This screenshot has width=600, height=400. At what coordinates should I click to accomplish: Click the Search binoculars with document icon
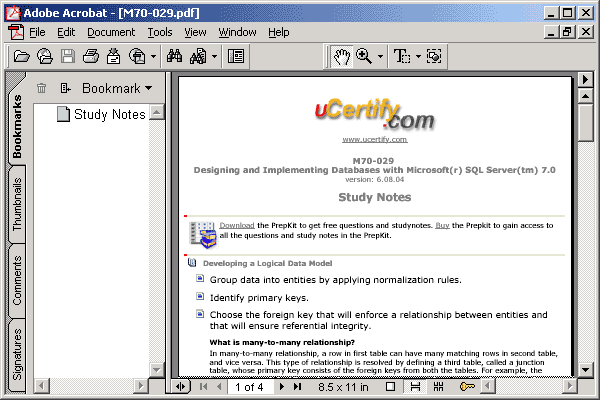198,56
